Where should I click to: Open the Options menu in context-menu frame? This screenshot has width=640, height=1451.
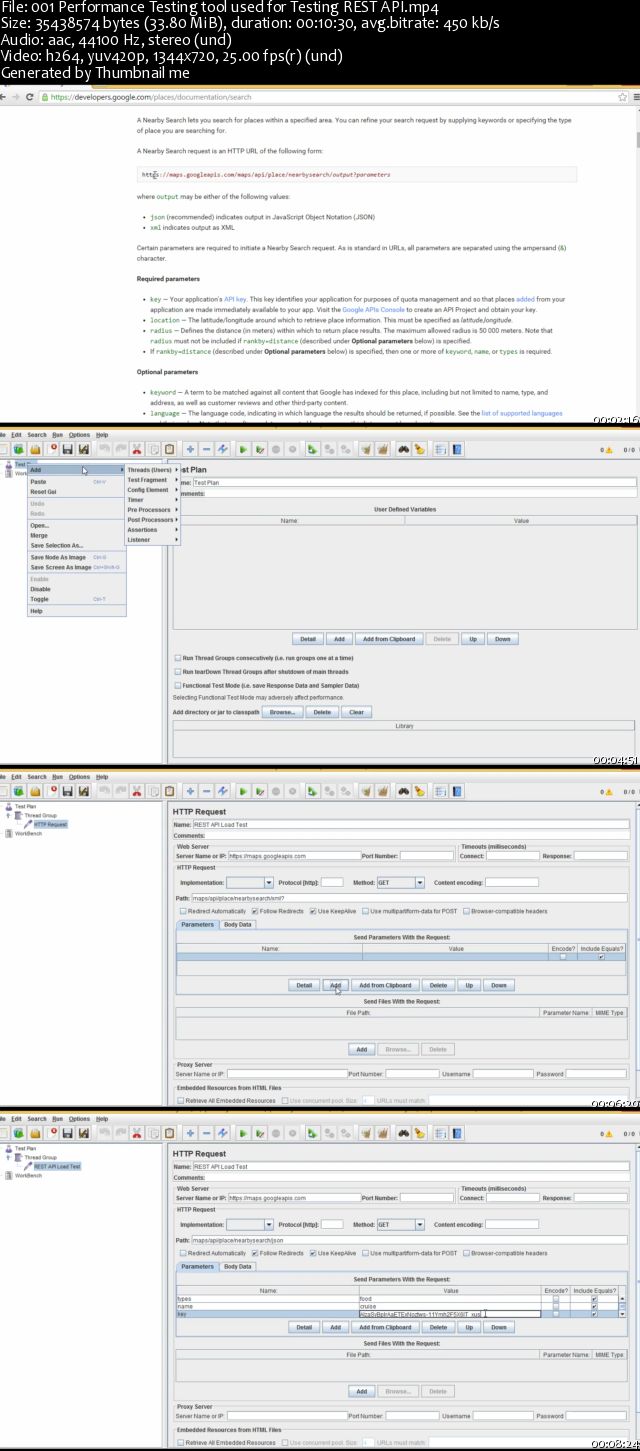click(79, 435)
